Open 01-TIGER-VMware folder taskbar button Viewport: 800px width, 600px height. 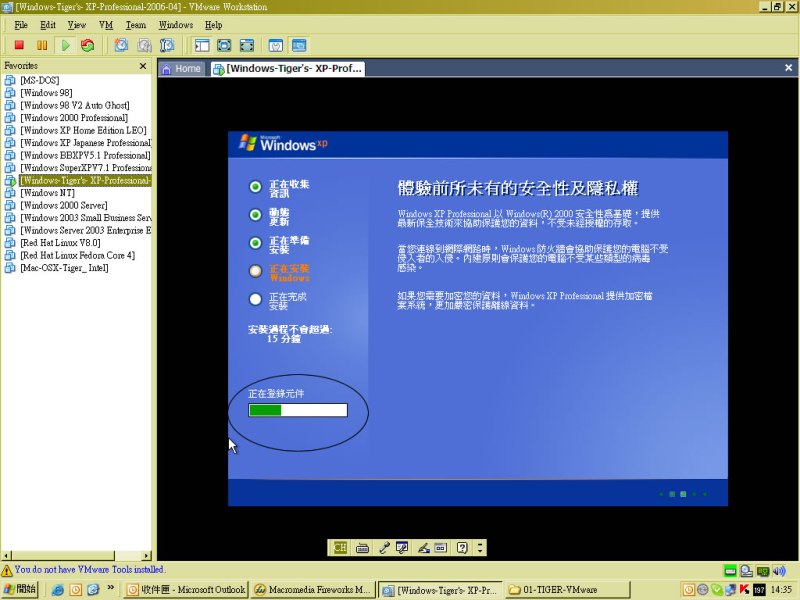(567, 589)
